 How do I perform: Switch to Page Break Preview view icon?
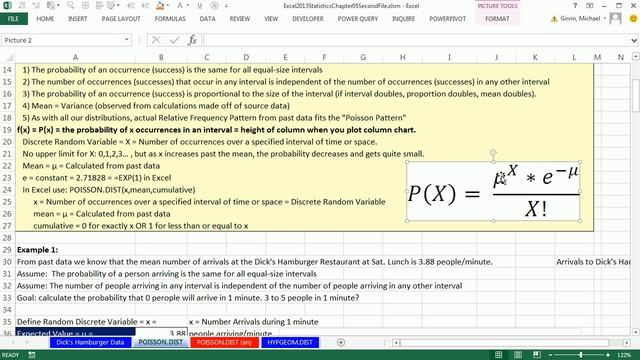coord(537,355)
